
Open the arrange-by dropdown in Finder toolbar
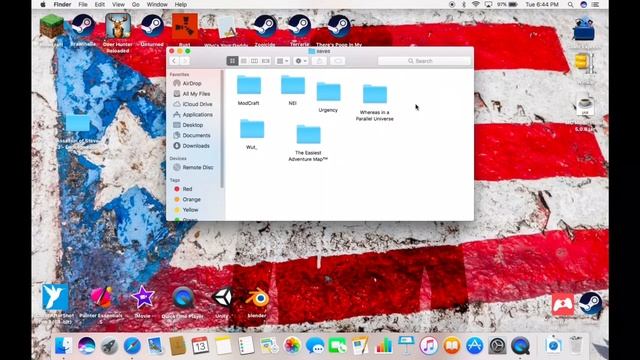tap(282, 61)
